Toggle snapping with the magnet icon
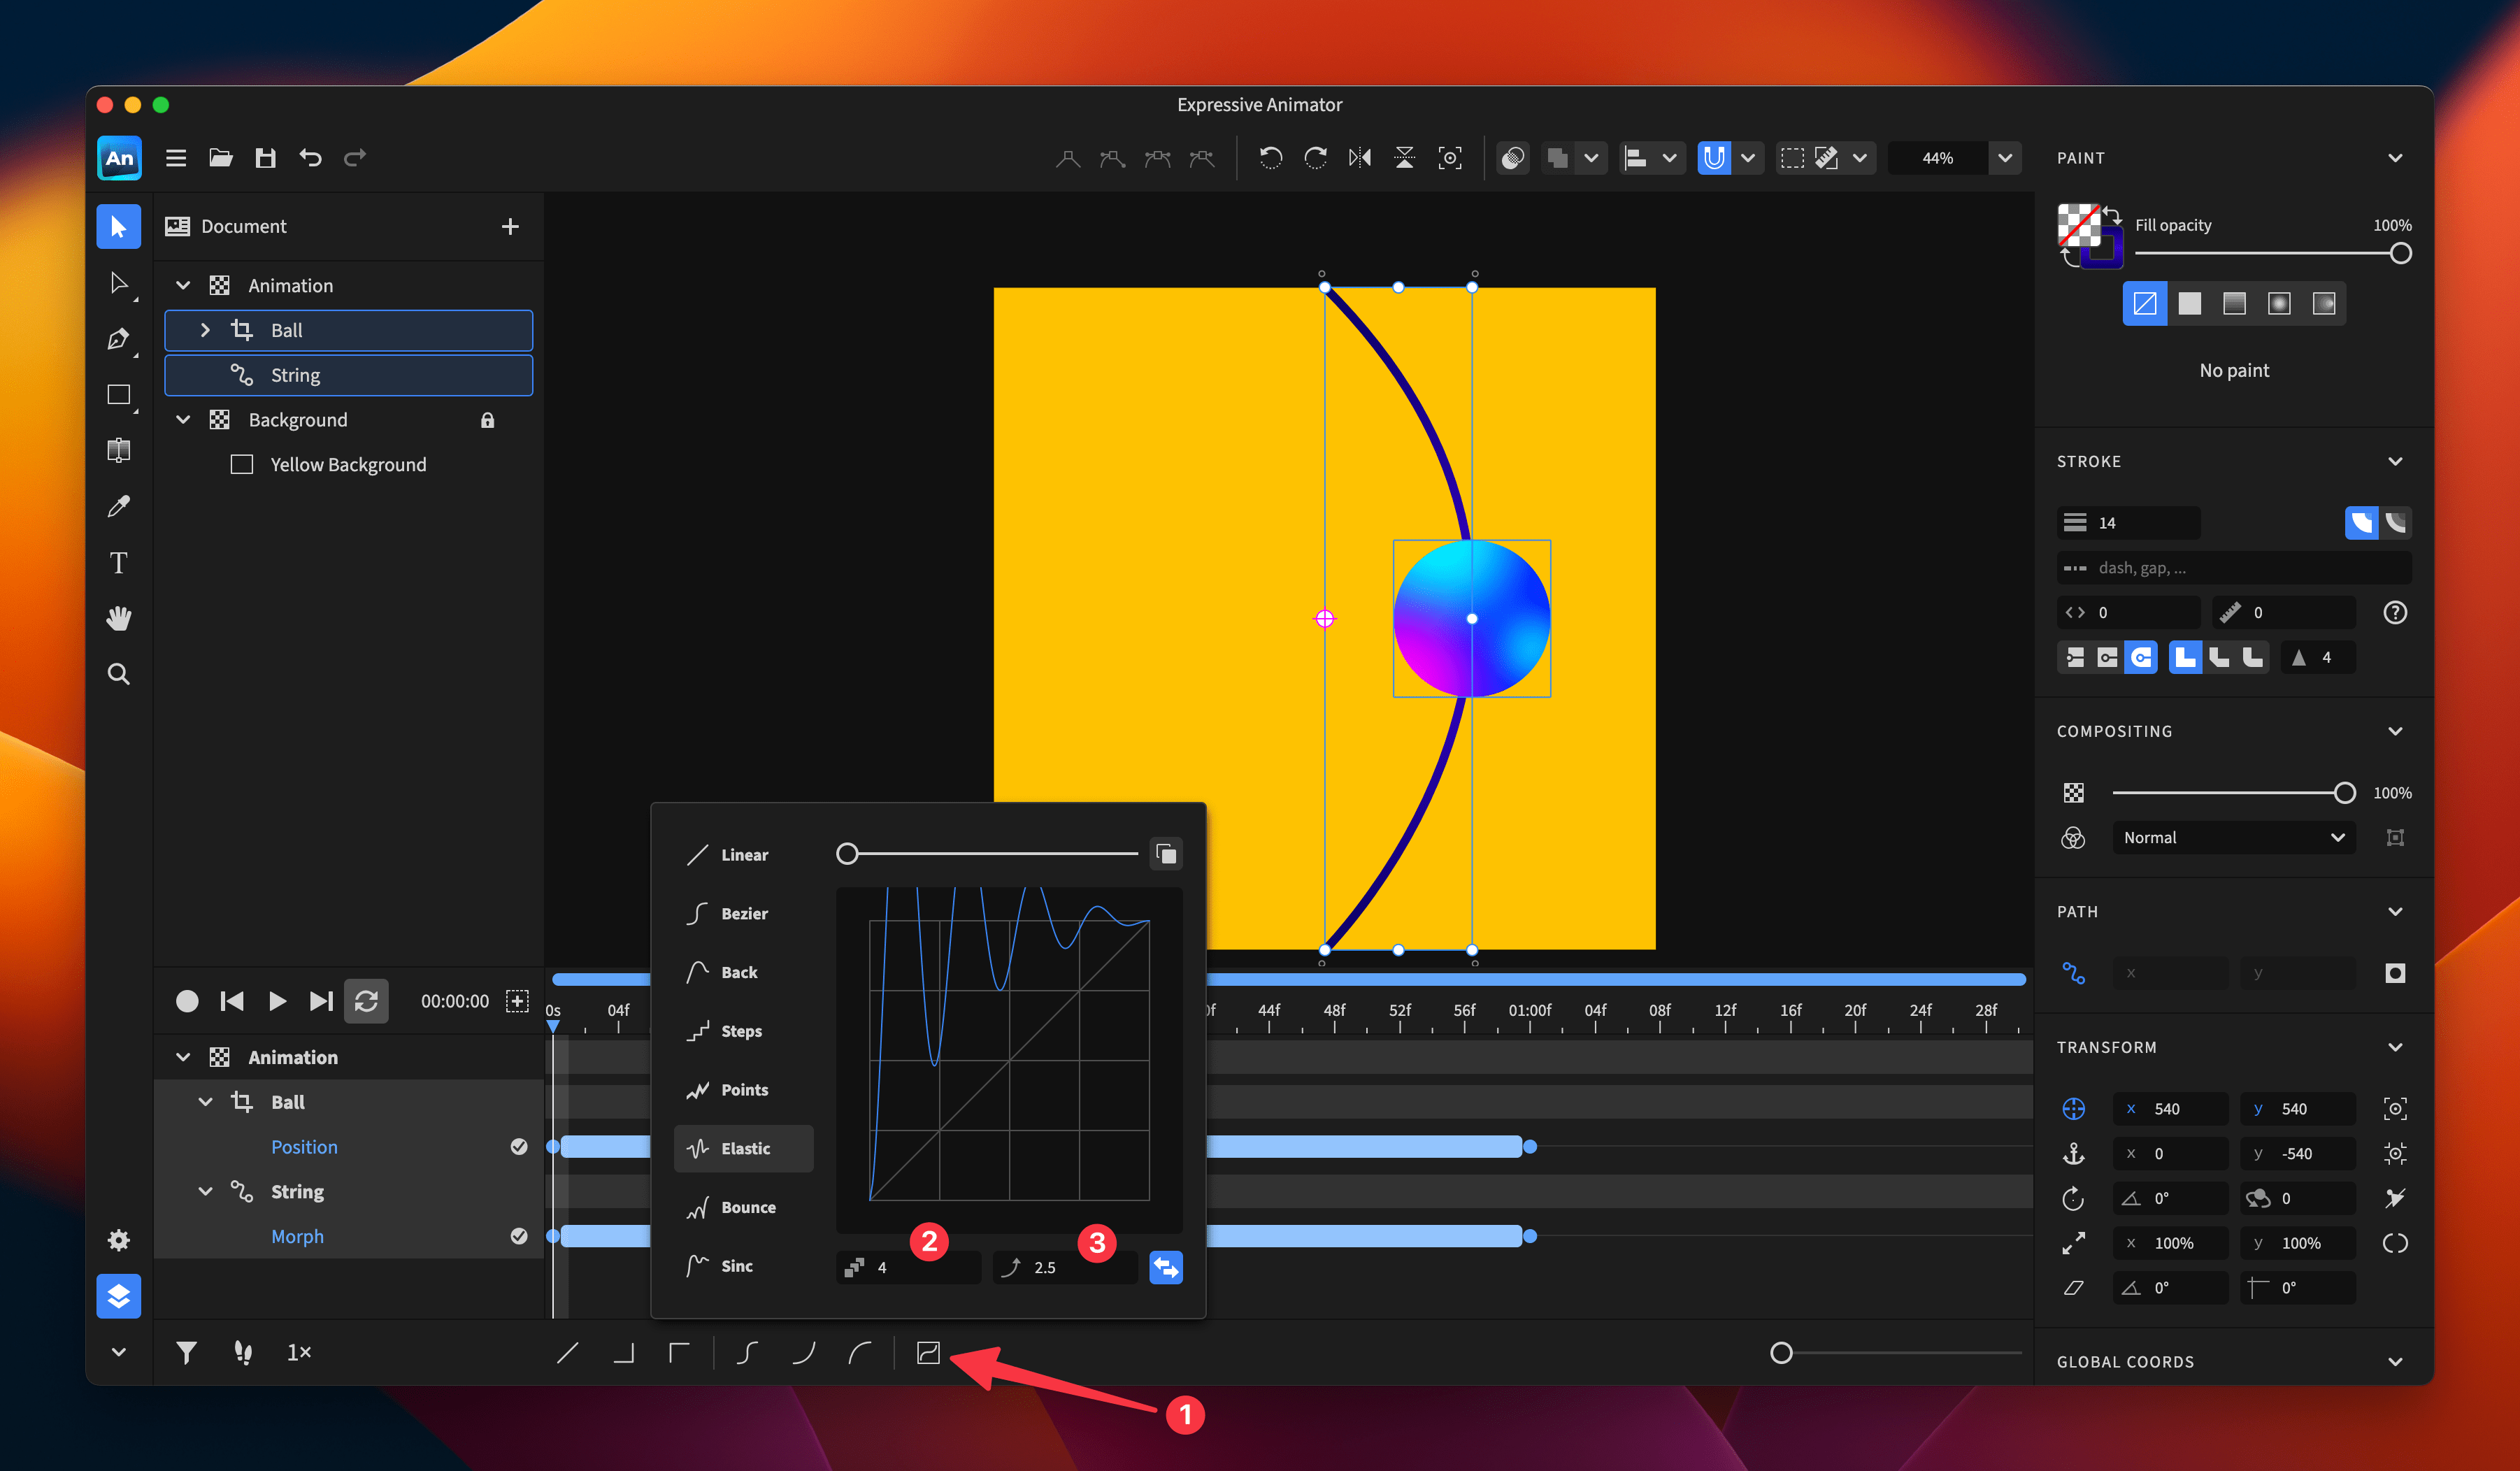Image resolution: width=2520 pixels, height=1471 pixels. click(x=1714, y=157)
